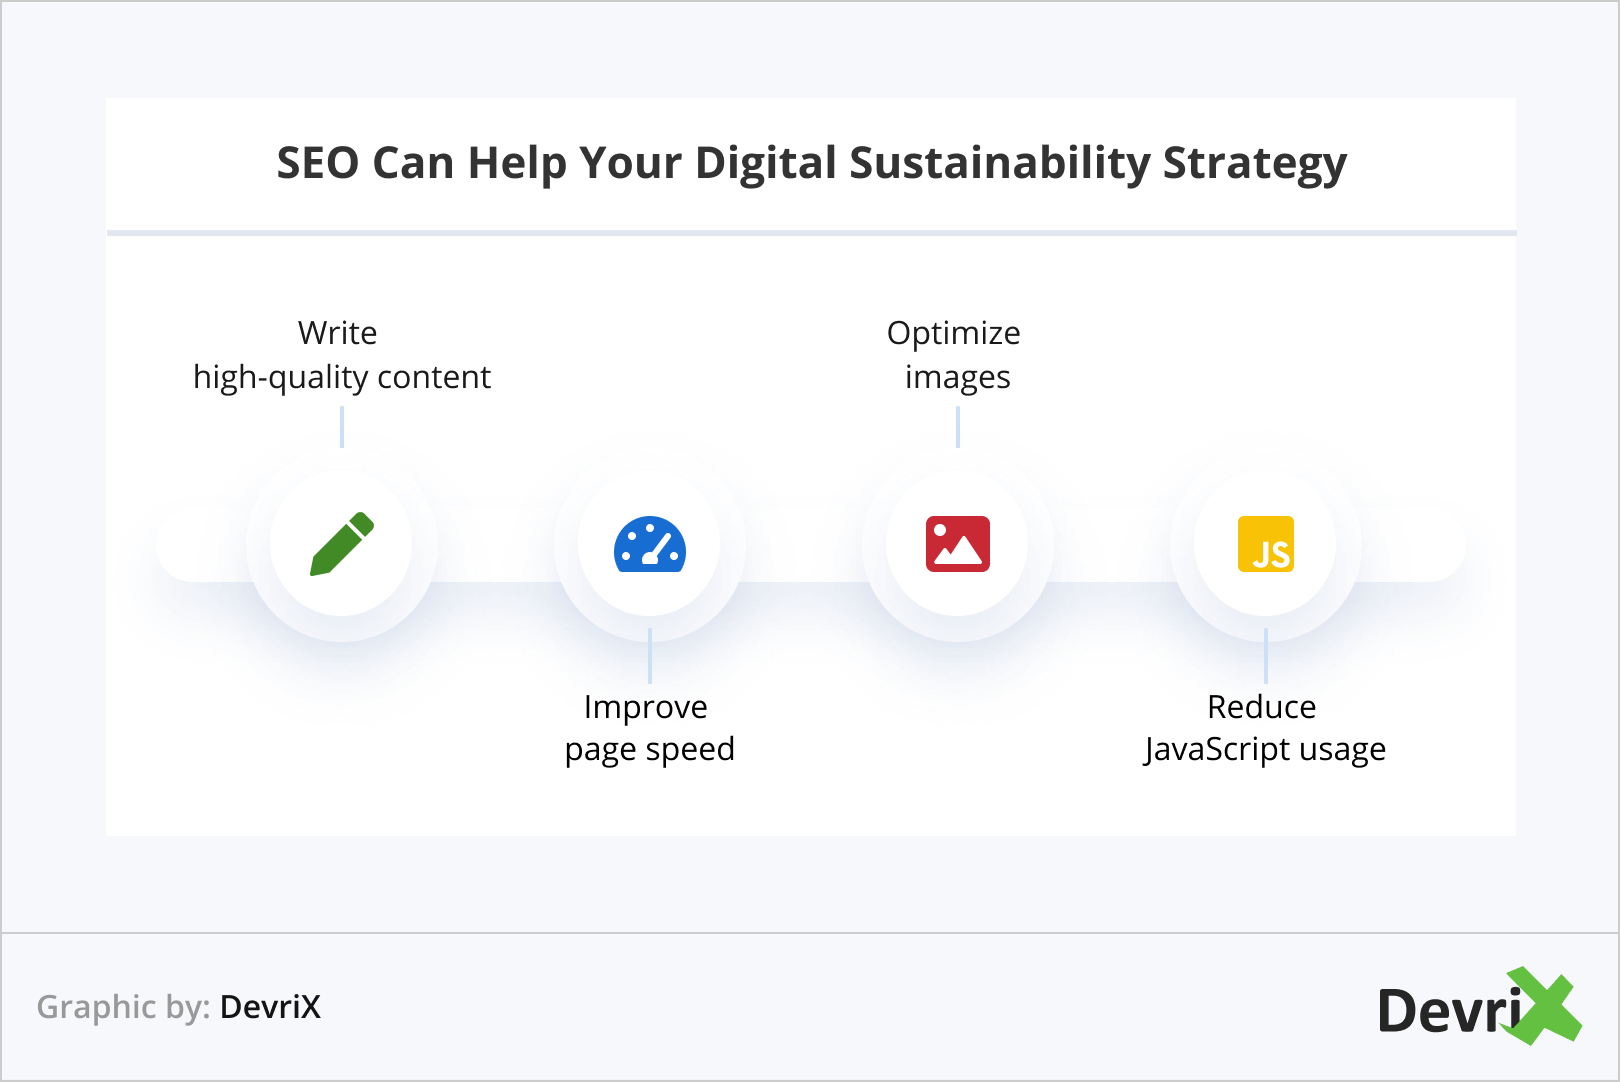The width and height of the screenshot is (1620, 1082).
Task: Click the green pencil icon
Action: (342, 544)
